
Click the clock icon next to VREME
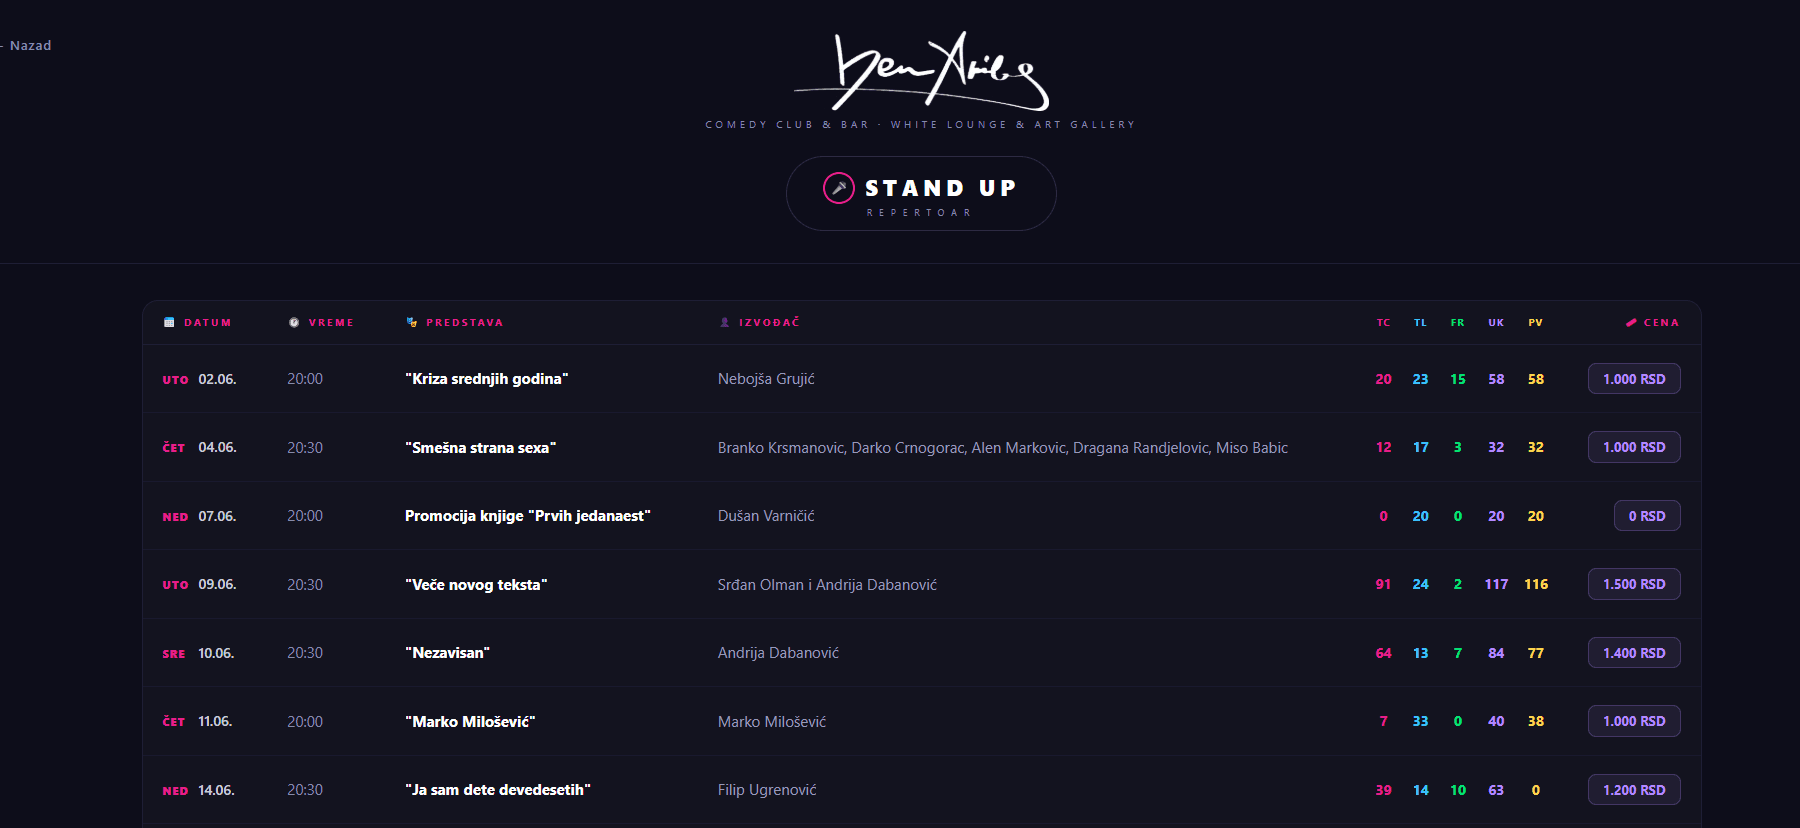coord(294,322)
